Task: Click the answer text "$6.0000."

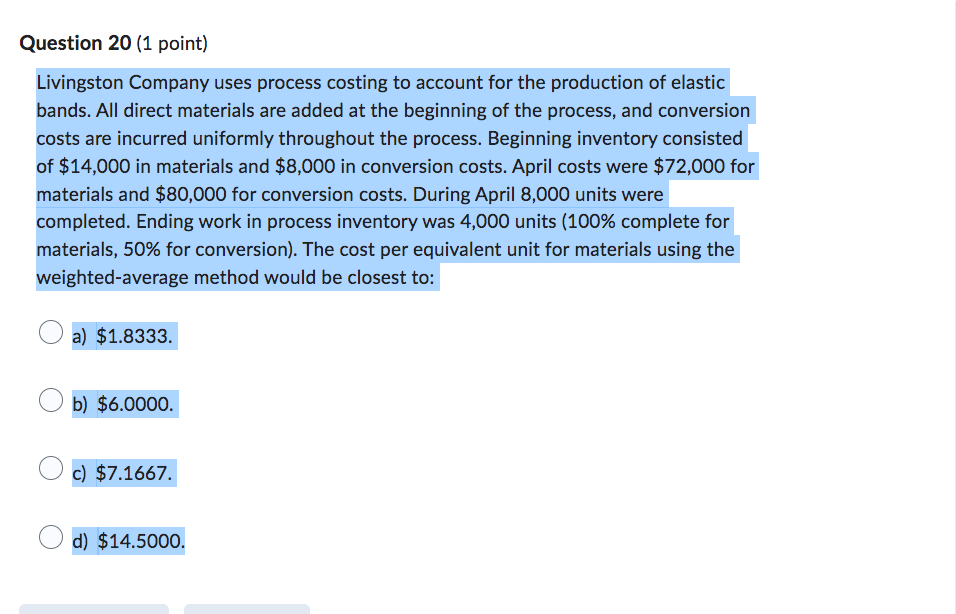Action: click(x=136, y=404)
